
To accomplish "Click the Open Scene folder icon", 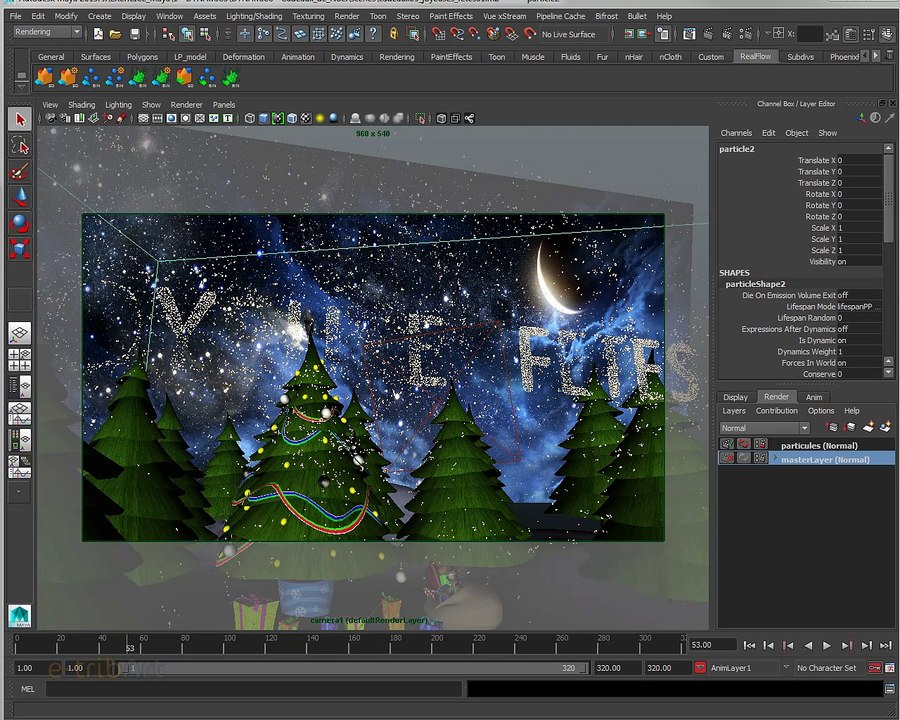I will [x=116, y=34].
